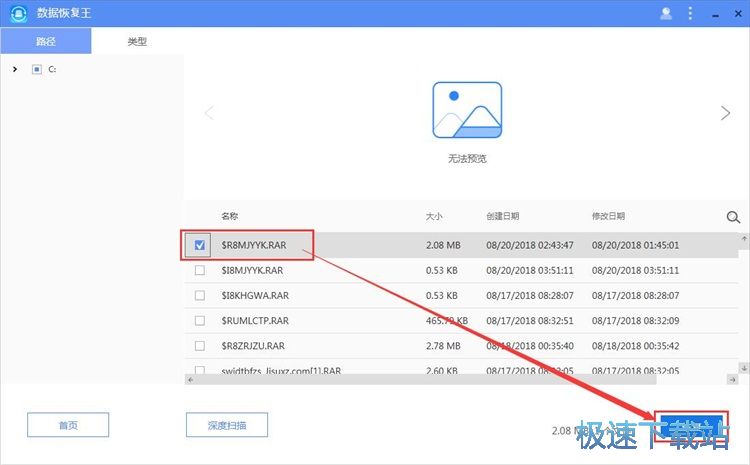Click the search magnifier icon above file list

[733, 217]
